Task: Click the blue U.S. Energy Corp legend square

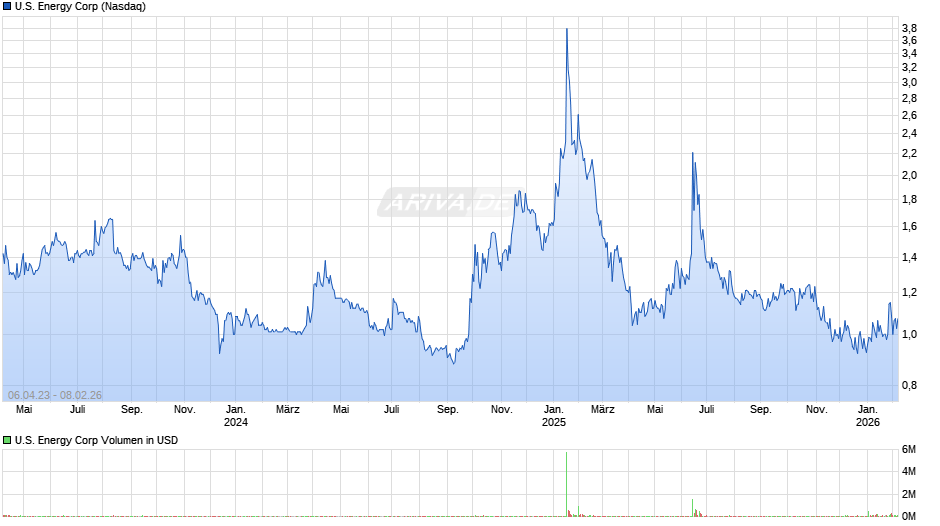Action: [7, 7]
